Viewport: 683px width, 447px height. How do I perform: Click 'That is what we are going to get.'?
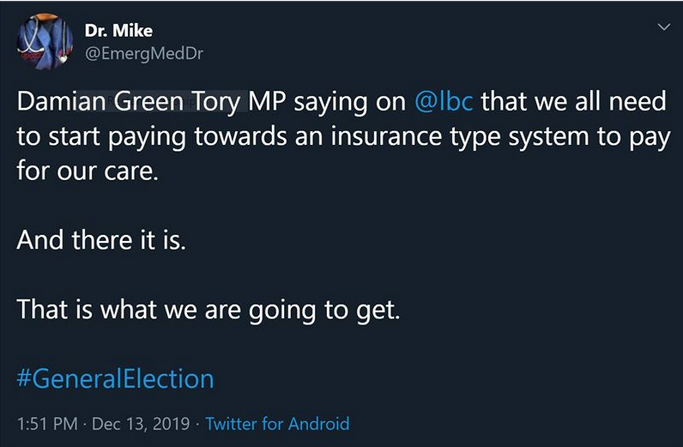pos(209,310)
